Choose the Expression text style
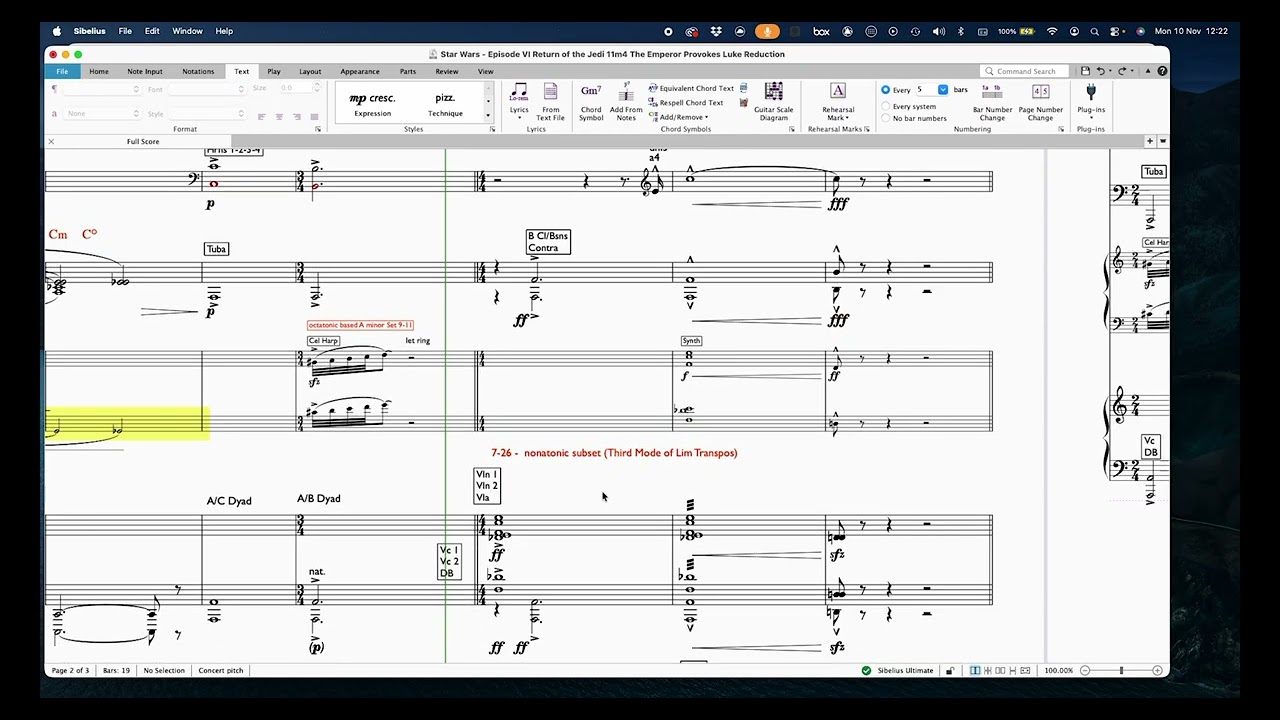 point(372,104)
